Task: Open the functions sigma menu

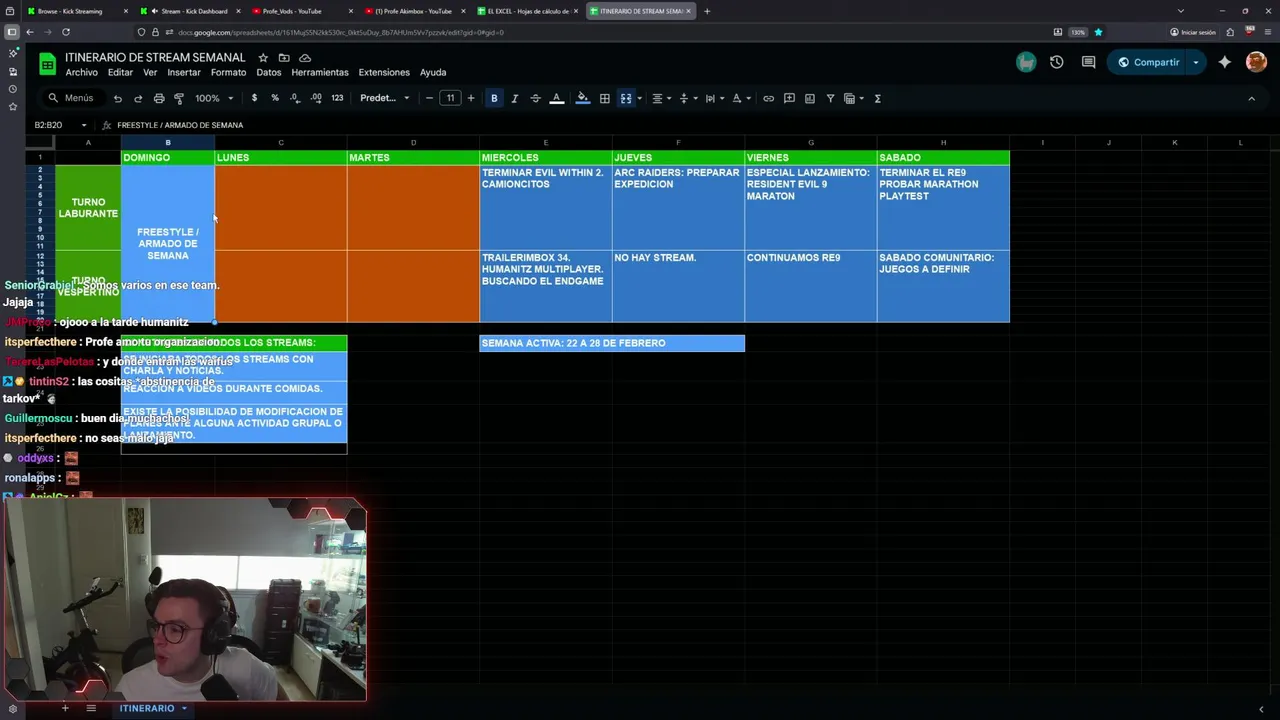Action: click(877, 98)
